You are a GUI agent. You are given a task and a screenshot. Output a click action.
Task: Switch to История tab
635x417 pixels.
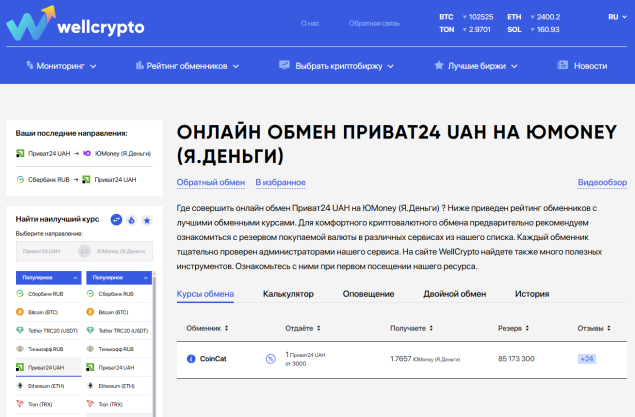(532, 294)
